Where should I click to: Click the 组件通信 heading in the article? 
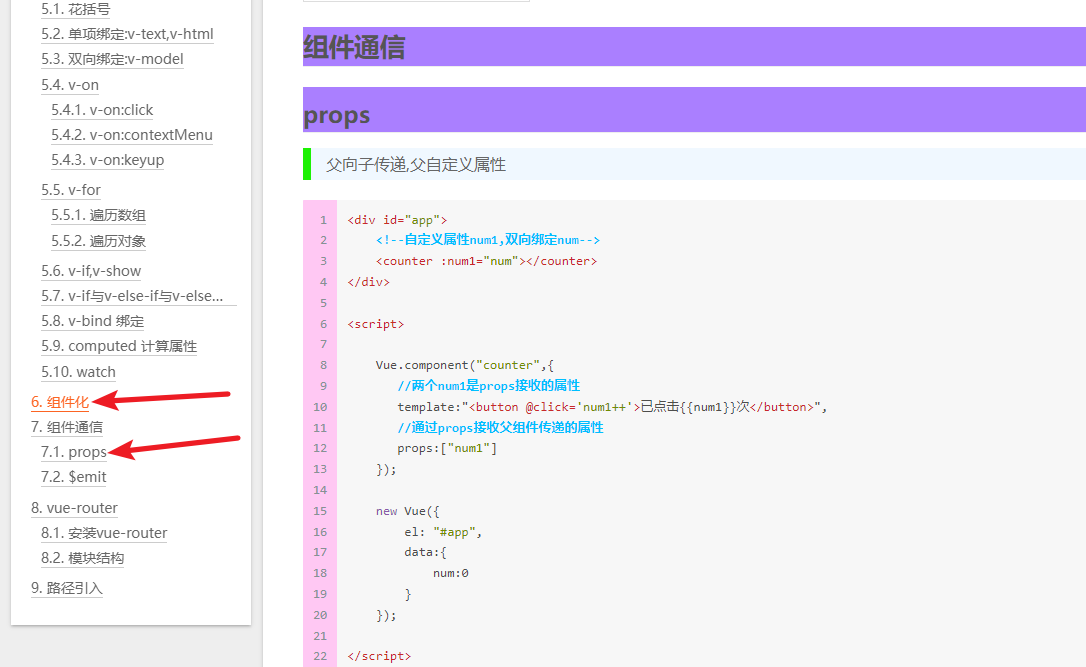coord(354,47)
